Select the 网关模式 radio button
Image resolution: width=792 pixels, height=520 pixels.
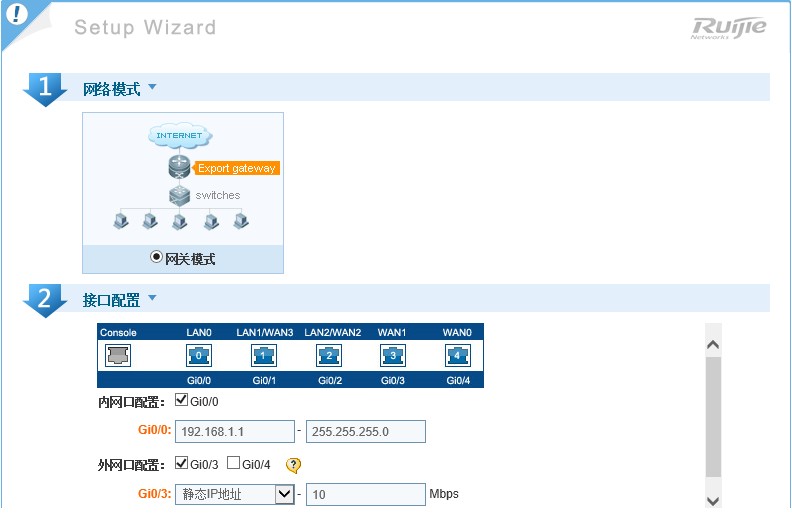156,257
